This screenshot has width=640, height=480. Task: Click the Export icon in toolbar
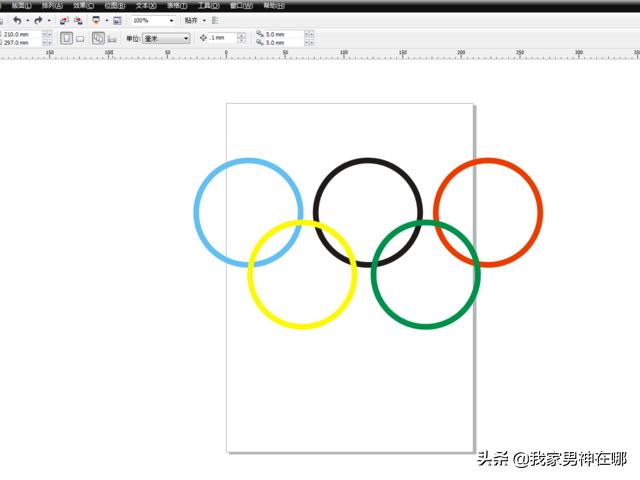78,20
